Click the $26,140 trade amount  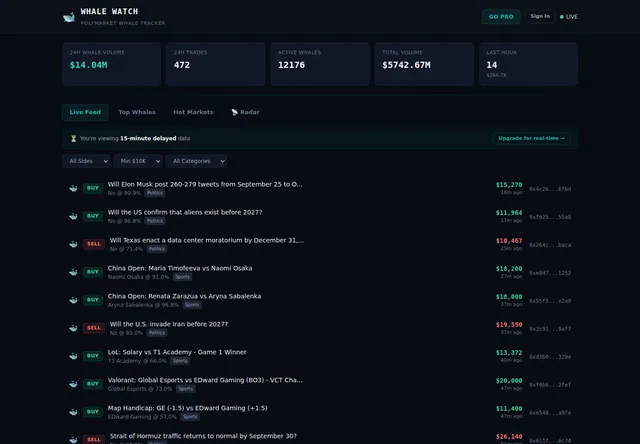click(x=509, y=437)
